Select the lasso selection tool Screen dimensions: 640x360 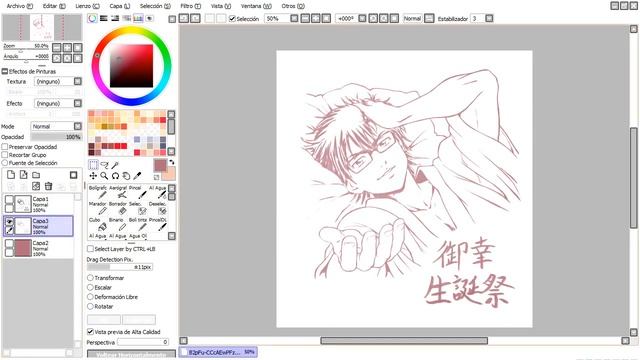(104, 165)
